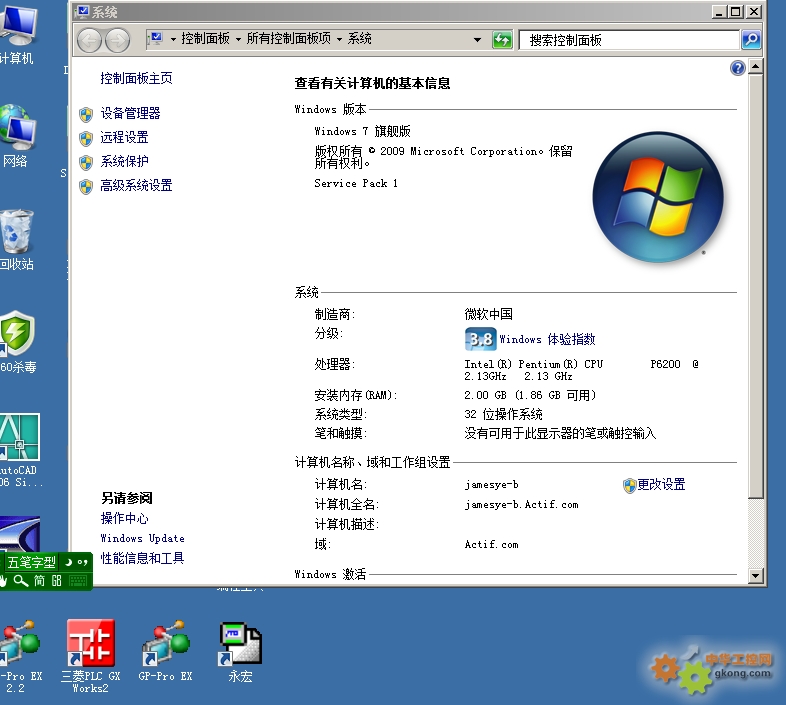Viewport: 786px width, 705px height.
Task: Expand the dropdown arrow before 控制面板
Action: click(x=173, y=39)
